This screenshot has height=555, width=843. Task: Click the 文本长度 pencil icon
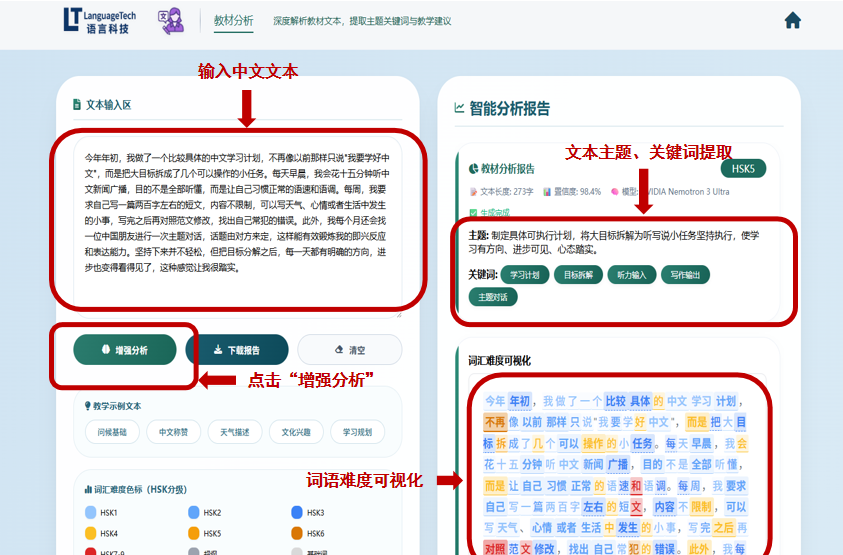473,192
